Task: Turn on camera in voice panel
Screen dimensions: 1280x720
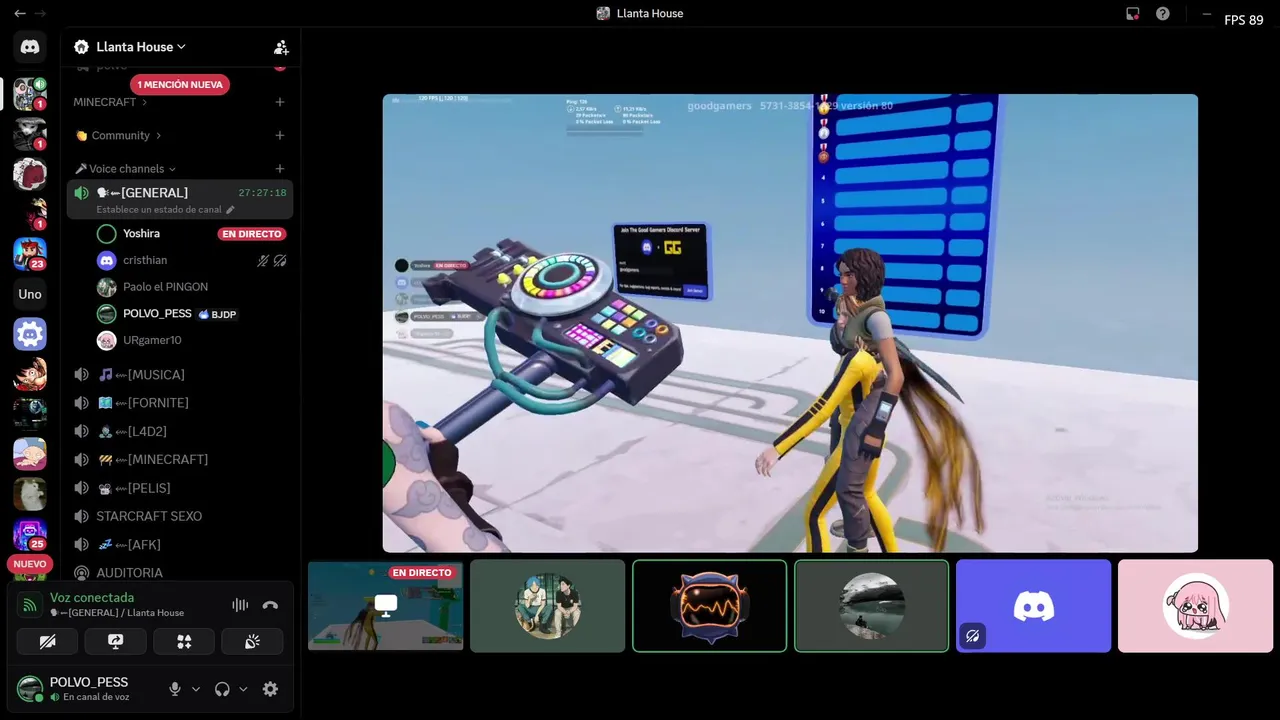Action: point(47,641)
